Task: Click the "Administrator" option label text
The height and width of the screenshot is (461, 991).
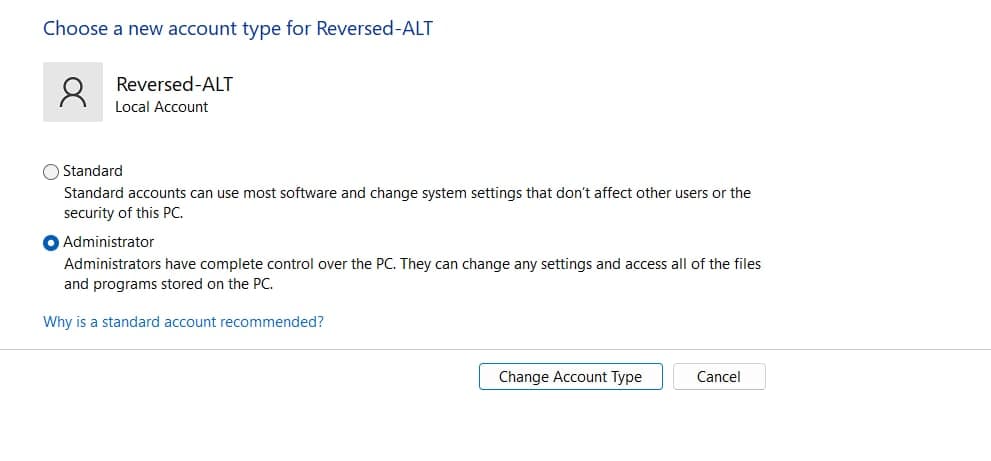Action: 109,242
